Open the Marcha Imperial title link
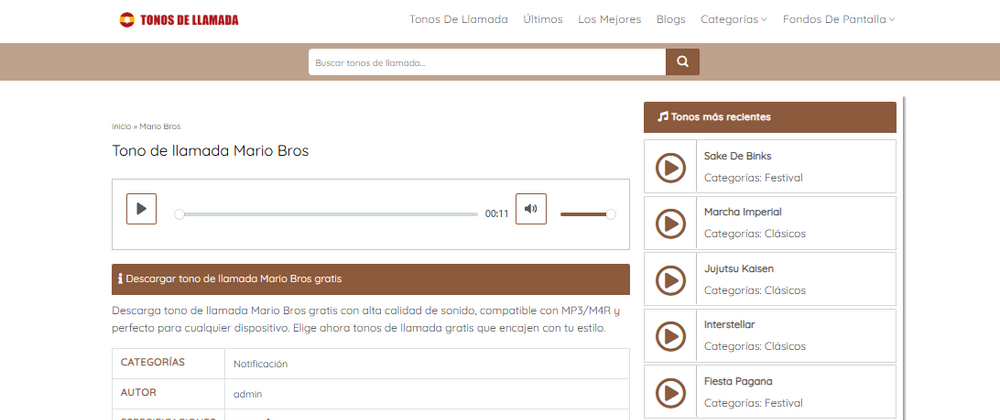The width and height of the screenshot is (1000, 420). point(742,212)
